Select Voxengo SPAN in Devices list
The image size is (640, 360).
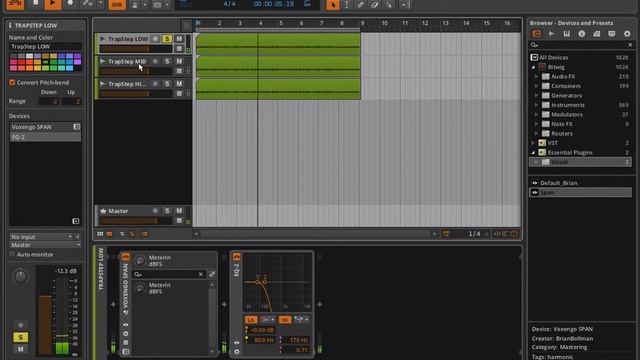pos(45,127)
